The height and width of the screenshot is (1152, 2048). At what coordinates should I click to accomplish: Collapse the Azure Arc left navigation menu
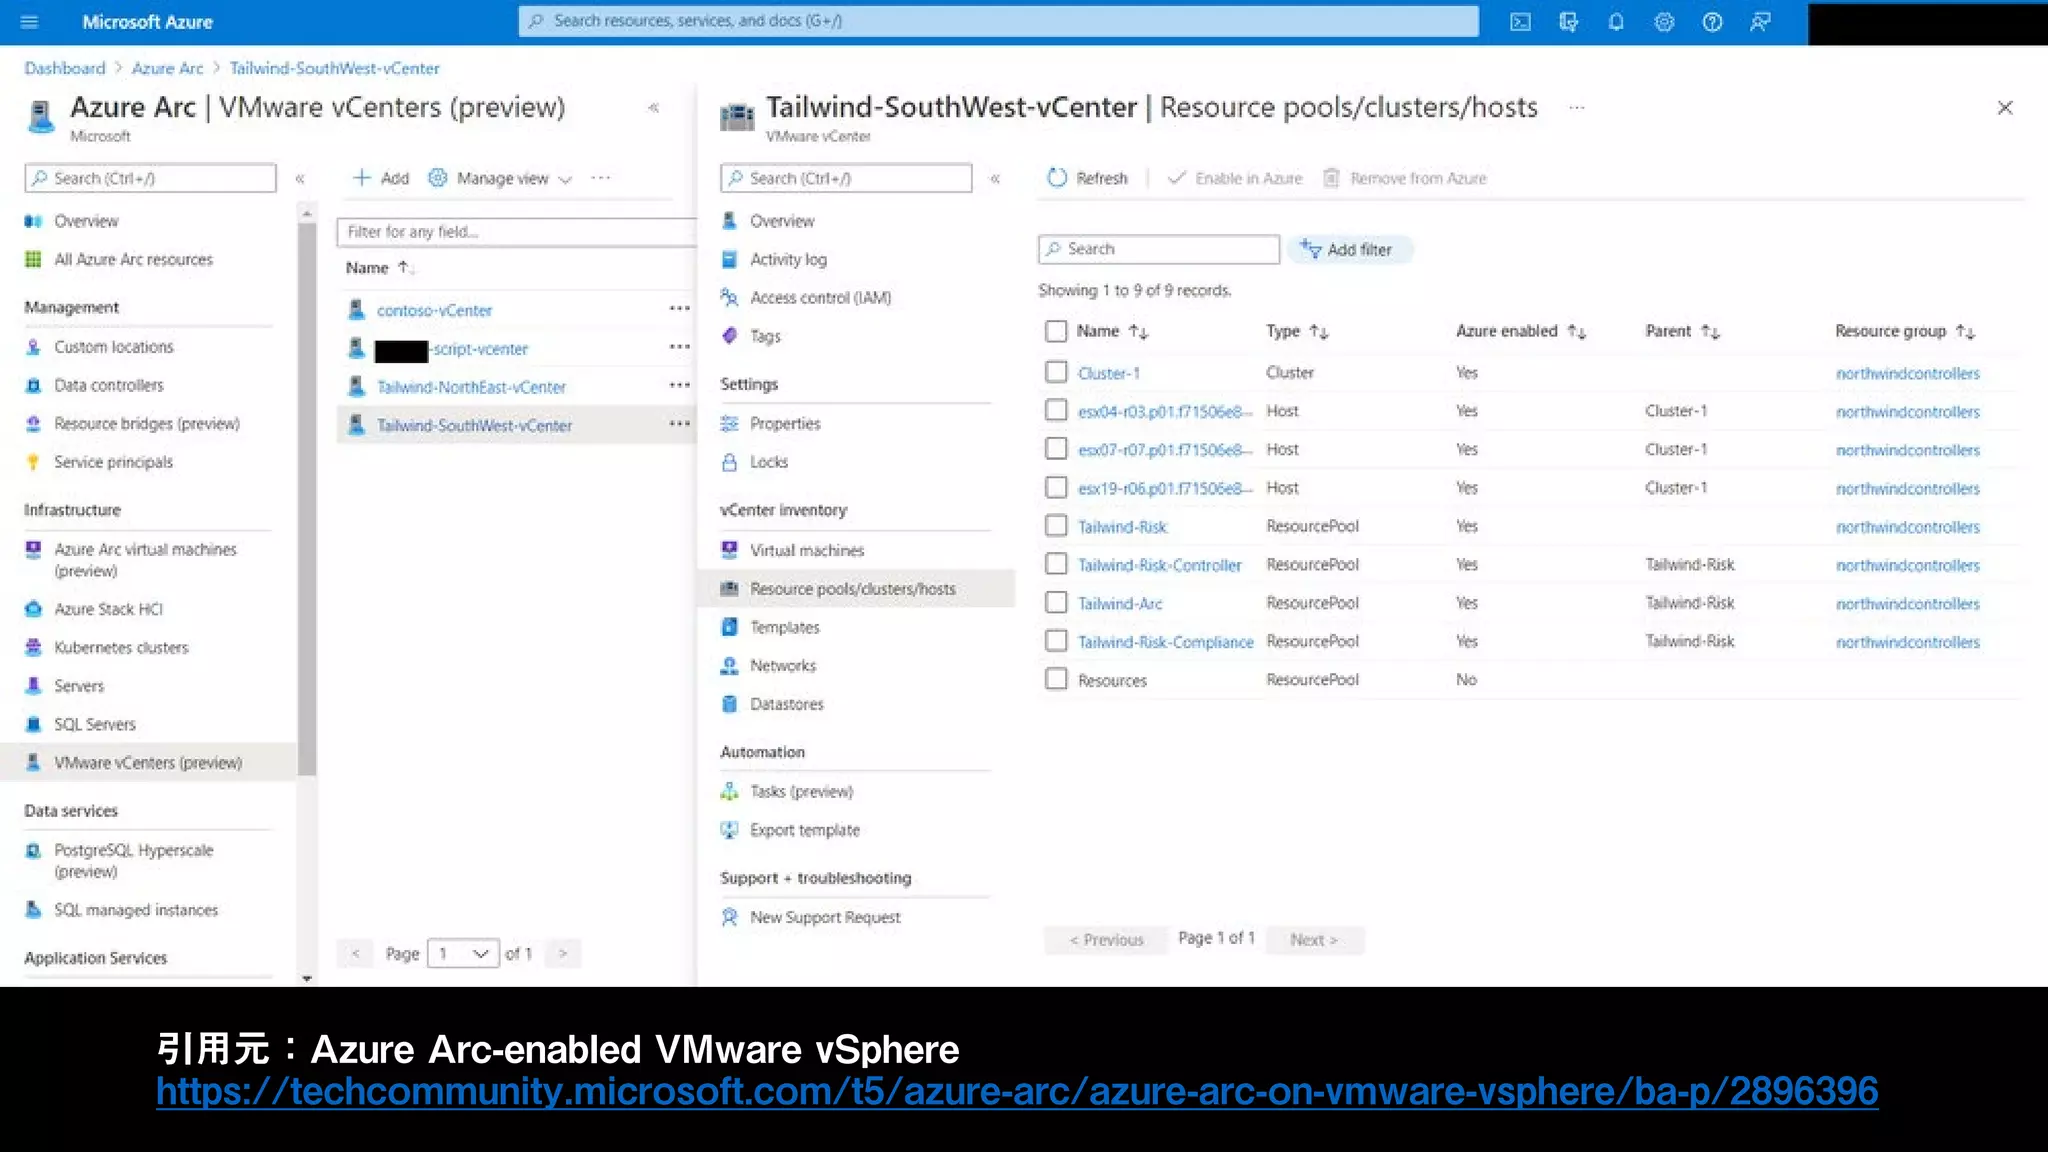pos(299,178)
